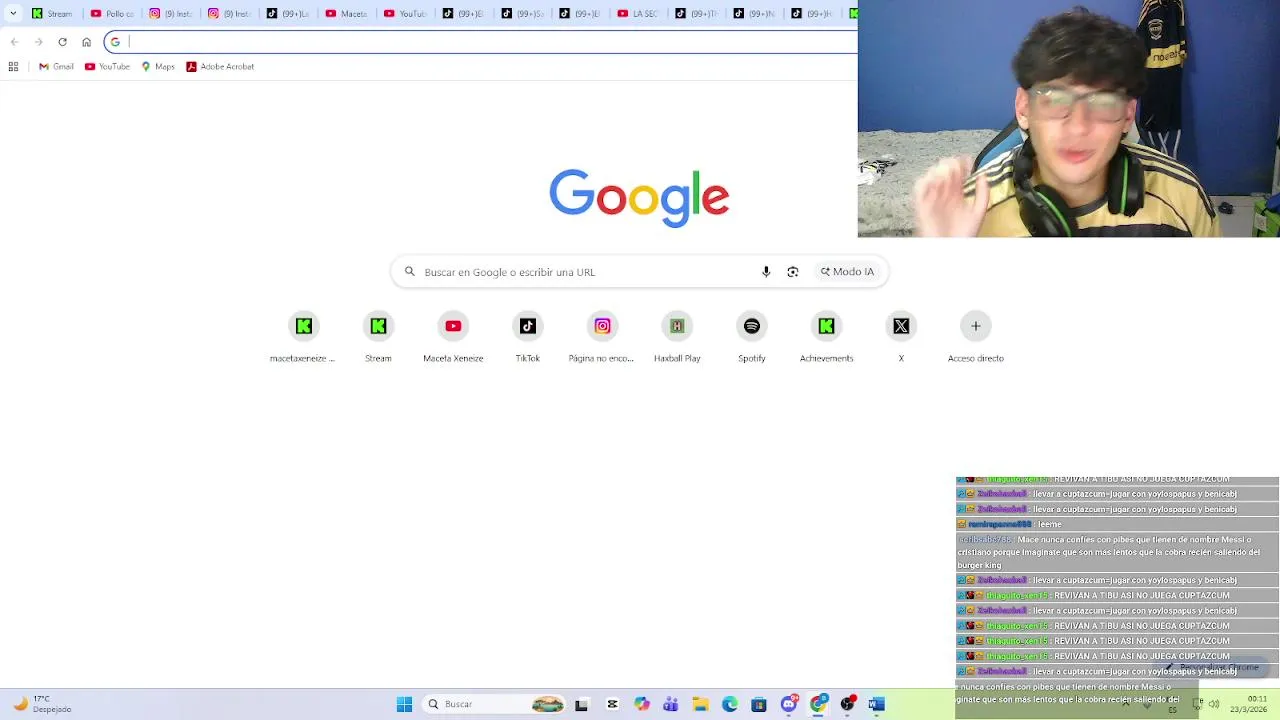
Task: Open the TikTok shortcut tile
Action: tap(528, 337)
